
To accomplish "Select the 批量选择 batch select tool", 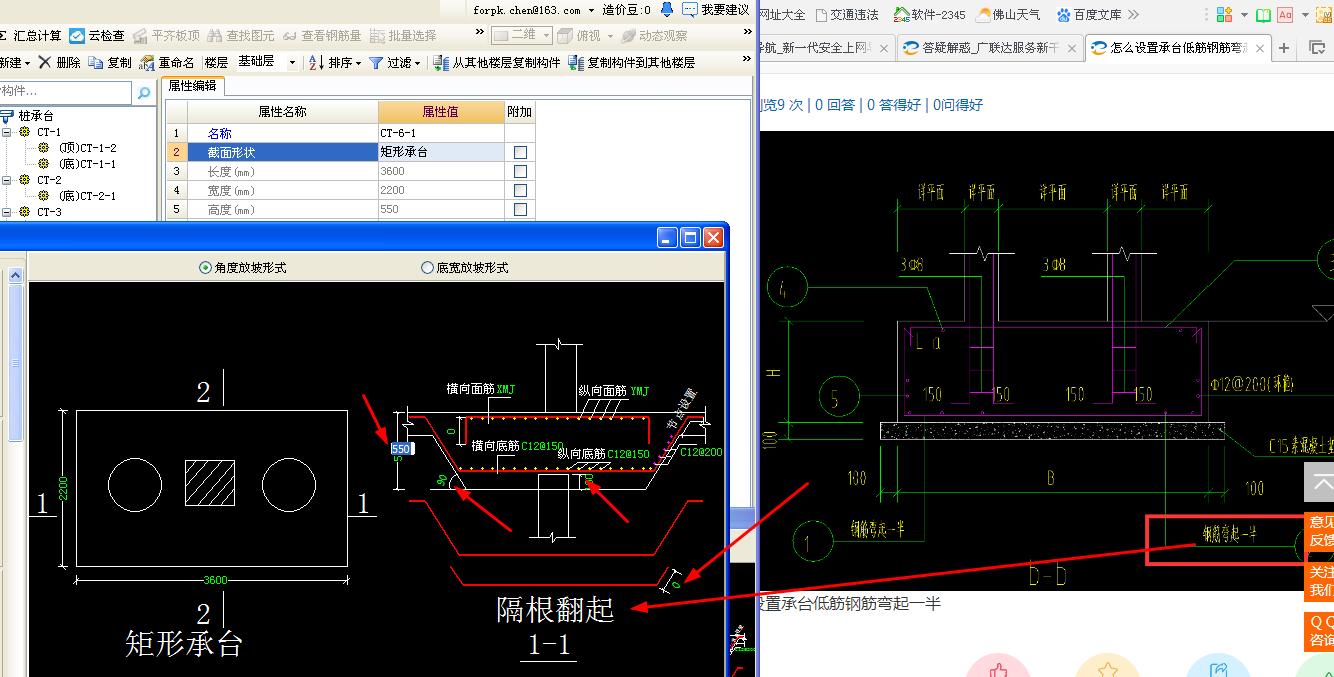I will click(403, 36).
